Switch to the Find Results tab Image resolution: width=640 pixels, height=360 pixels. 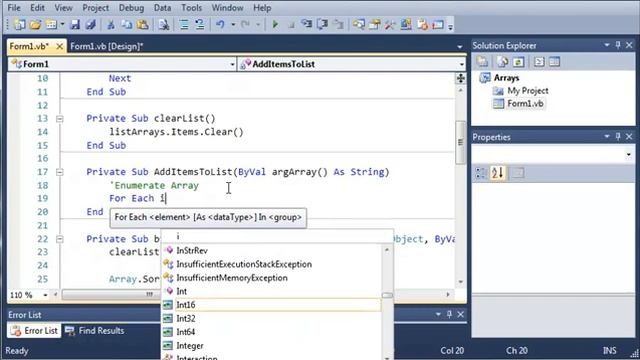tap(95, 331)
